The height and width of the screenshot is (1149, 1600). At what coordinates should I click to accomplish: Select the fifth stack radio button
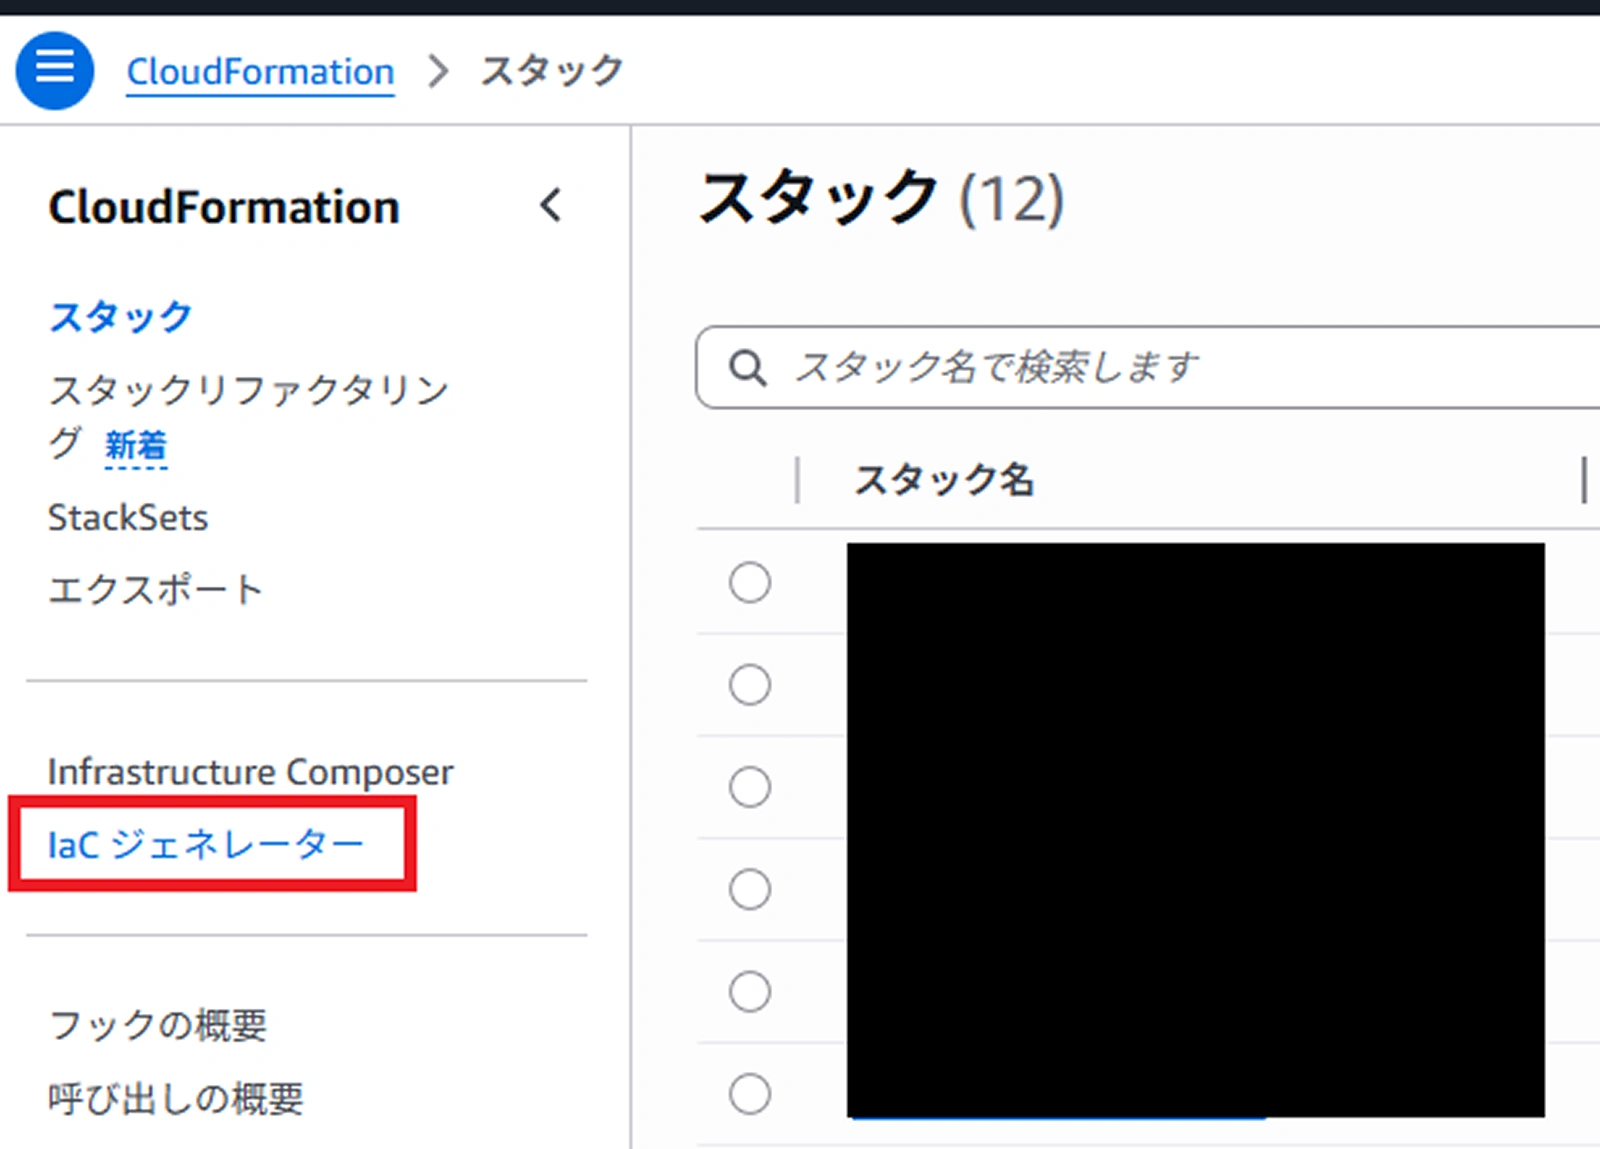750,992
